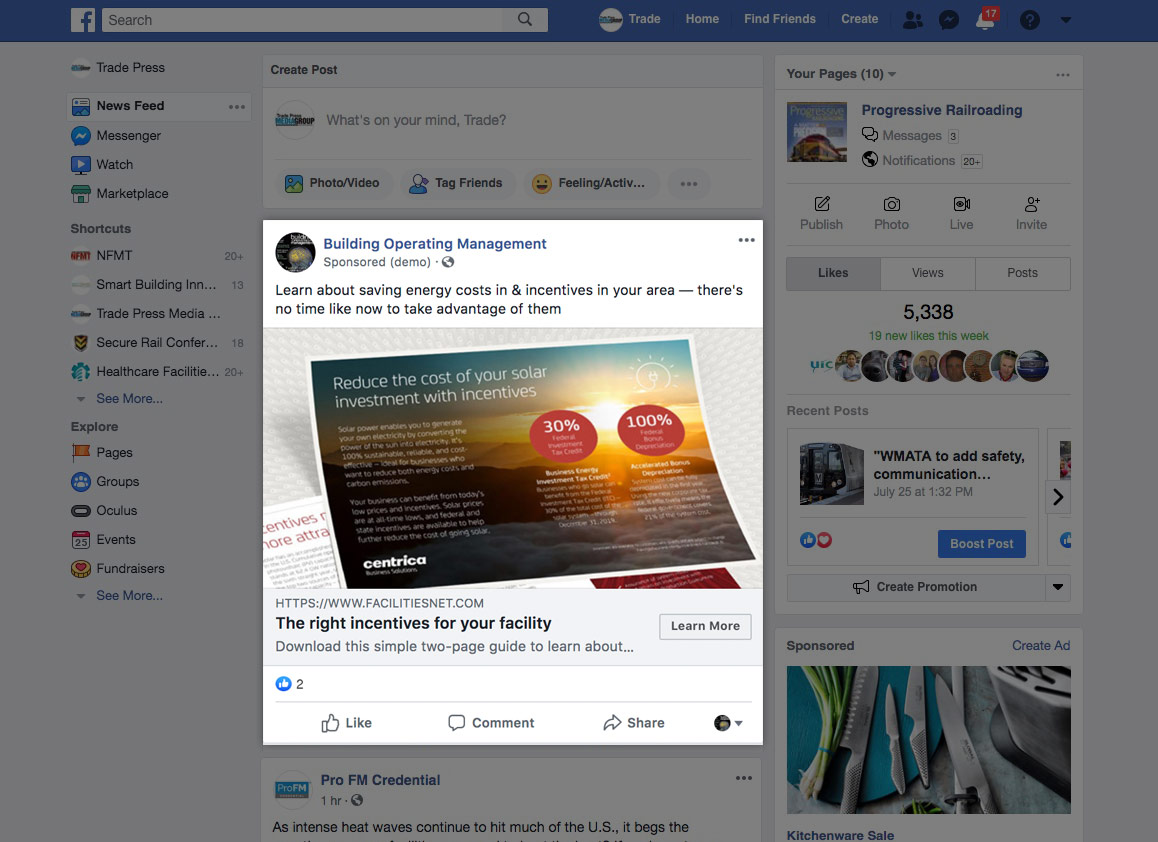Go to Home in top bar
This screenshot has width=1158, height=842.
point(702,19)
